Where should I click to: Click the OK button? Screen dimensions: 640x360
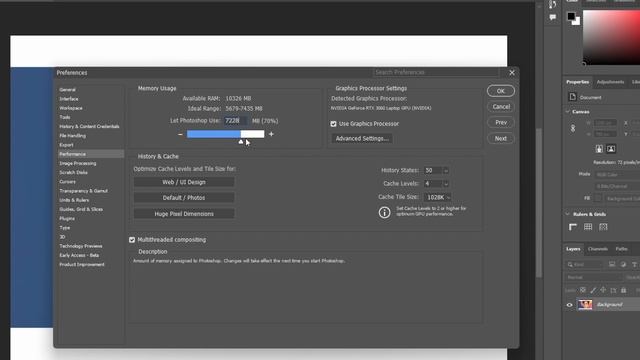pyautogui.click(x=500, y=91)
